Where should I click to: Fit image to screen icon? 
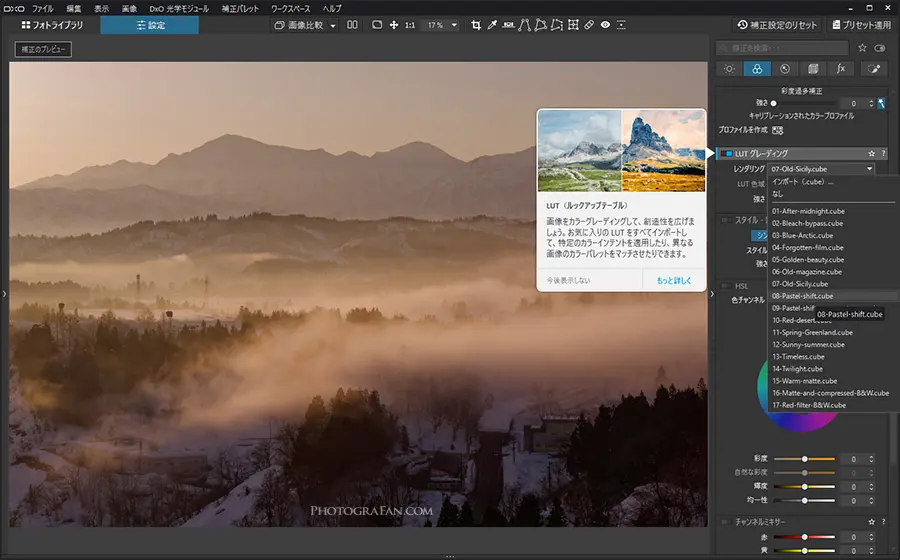coord(377,25)
